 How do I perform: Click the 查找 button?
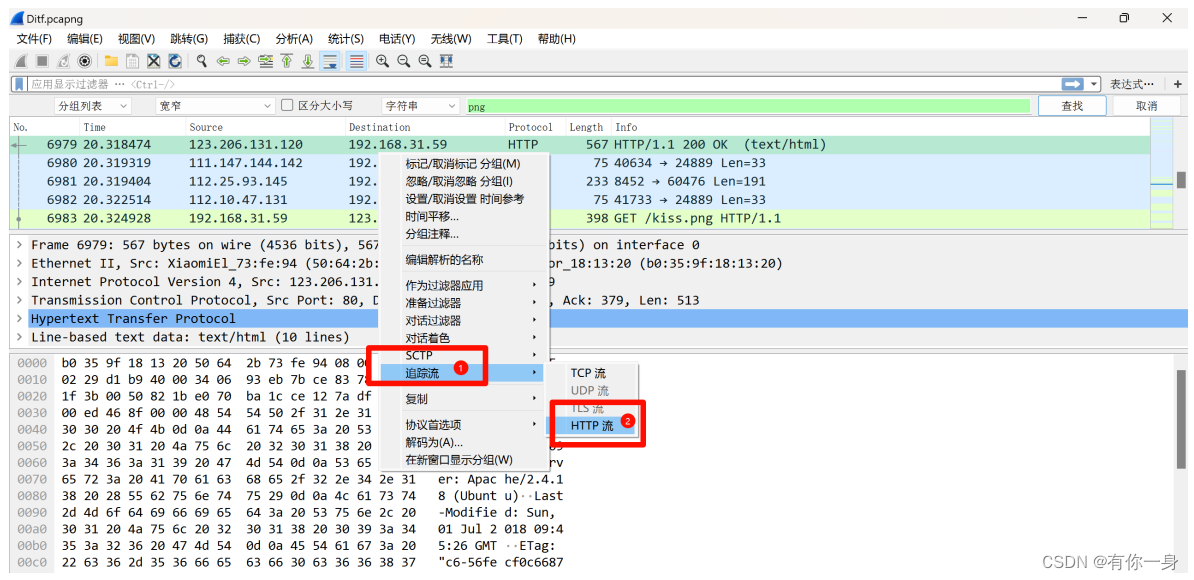pyautogui.click(x=1070, y=105)
